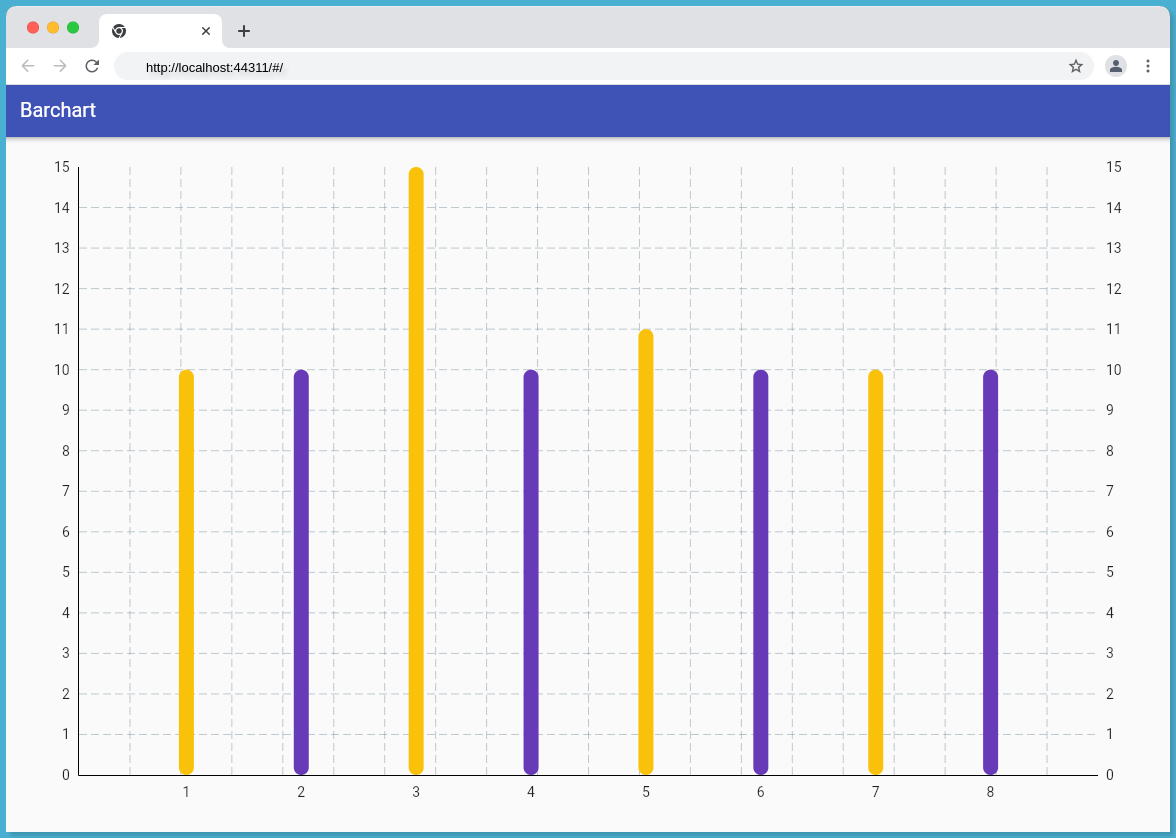Image resolution: width=1176 pixels, height=838 pixels.
Task: Open a new browser tab with the plus button
Action: 243,31
